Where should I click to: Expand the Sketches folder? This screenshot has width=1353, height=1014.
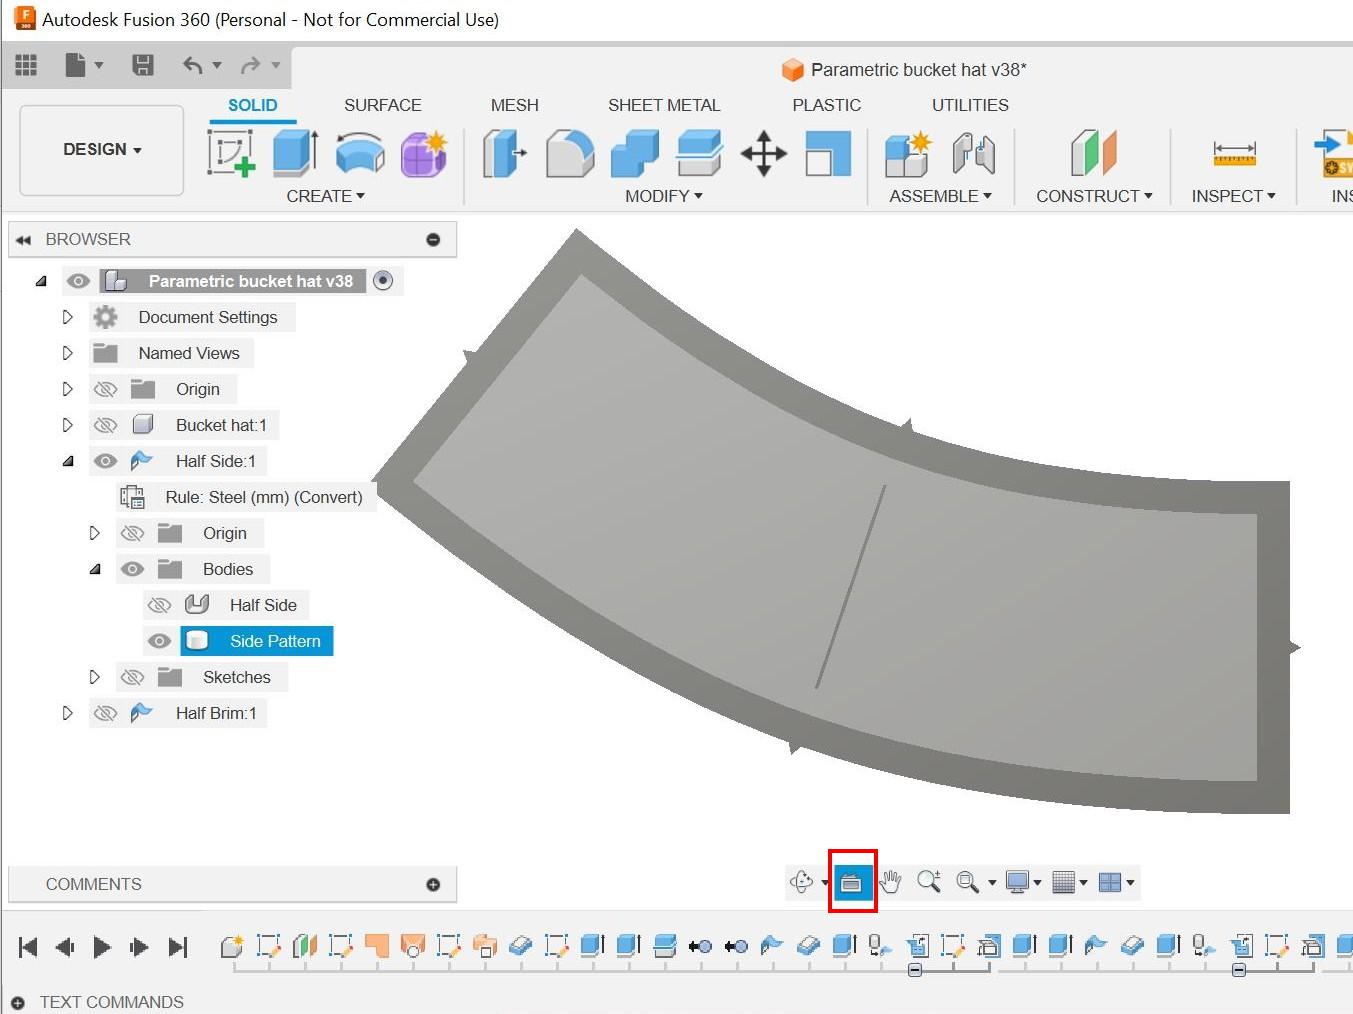pyautogui.click(x=95, y=677)
